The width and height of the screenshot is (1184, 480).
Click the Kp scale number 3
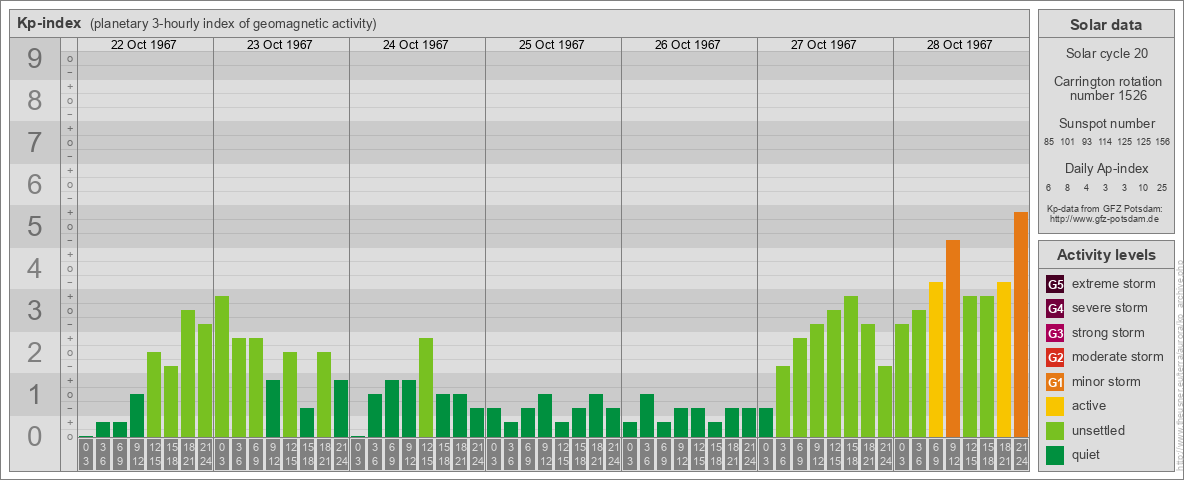click(35, 310)
